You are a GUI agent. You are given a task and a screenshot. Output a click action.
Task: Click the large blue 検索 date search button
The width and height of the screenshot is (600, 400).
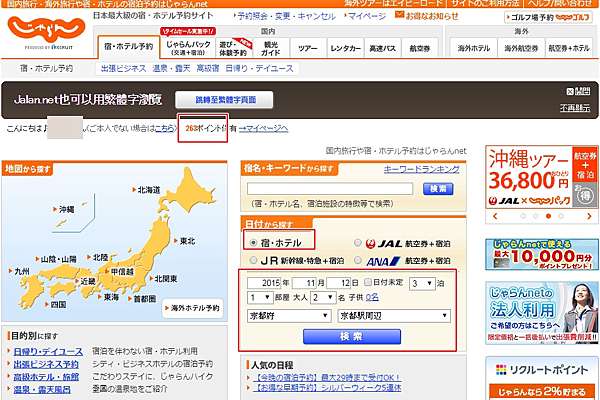pyautogui.click(x=352, y=336)
